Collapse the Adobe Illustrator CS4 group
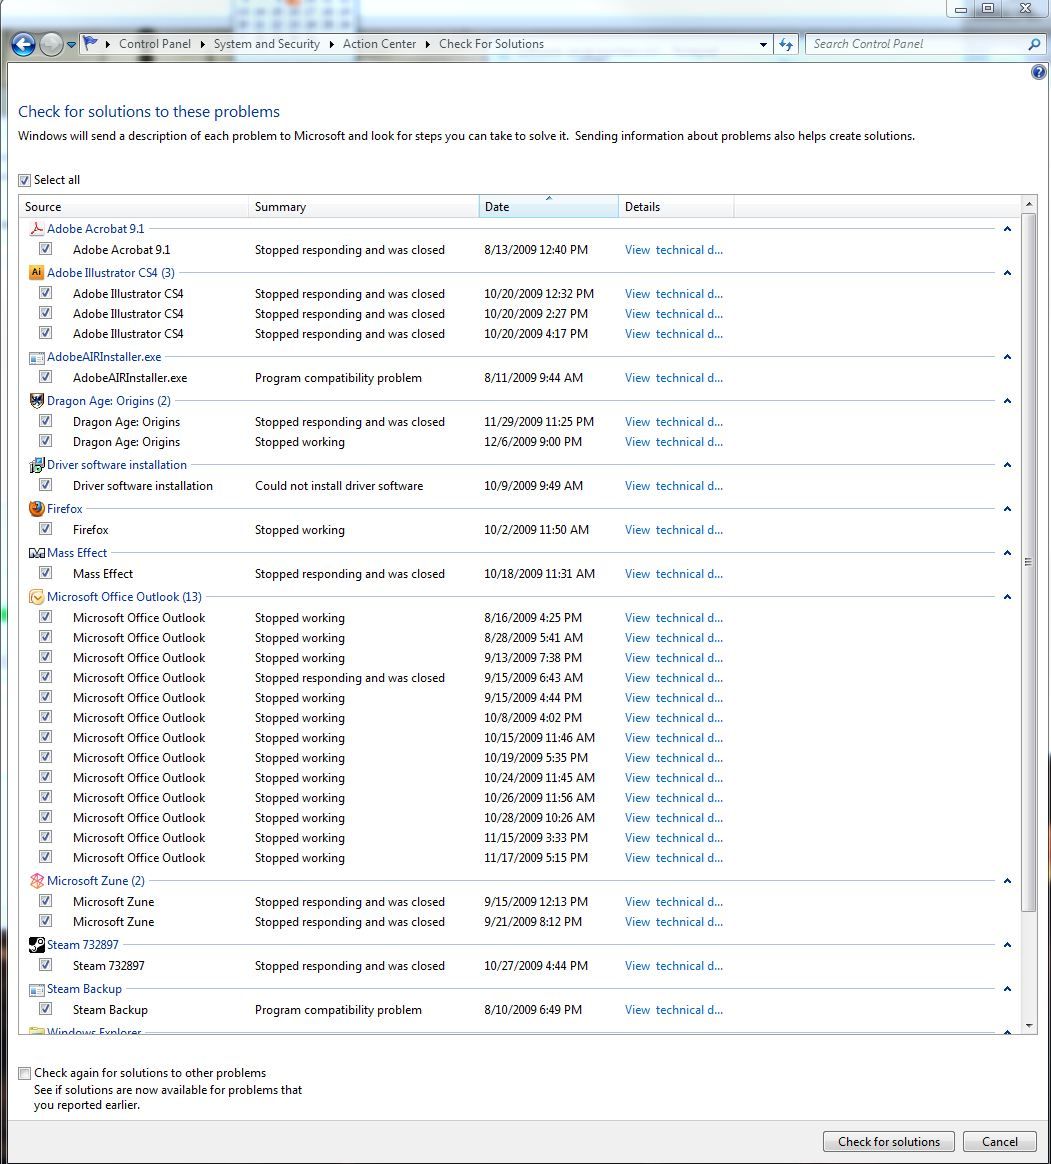 1007,272
